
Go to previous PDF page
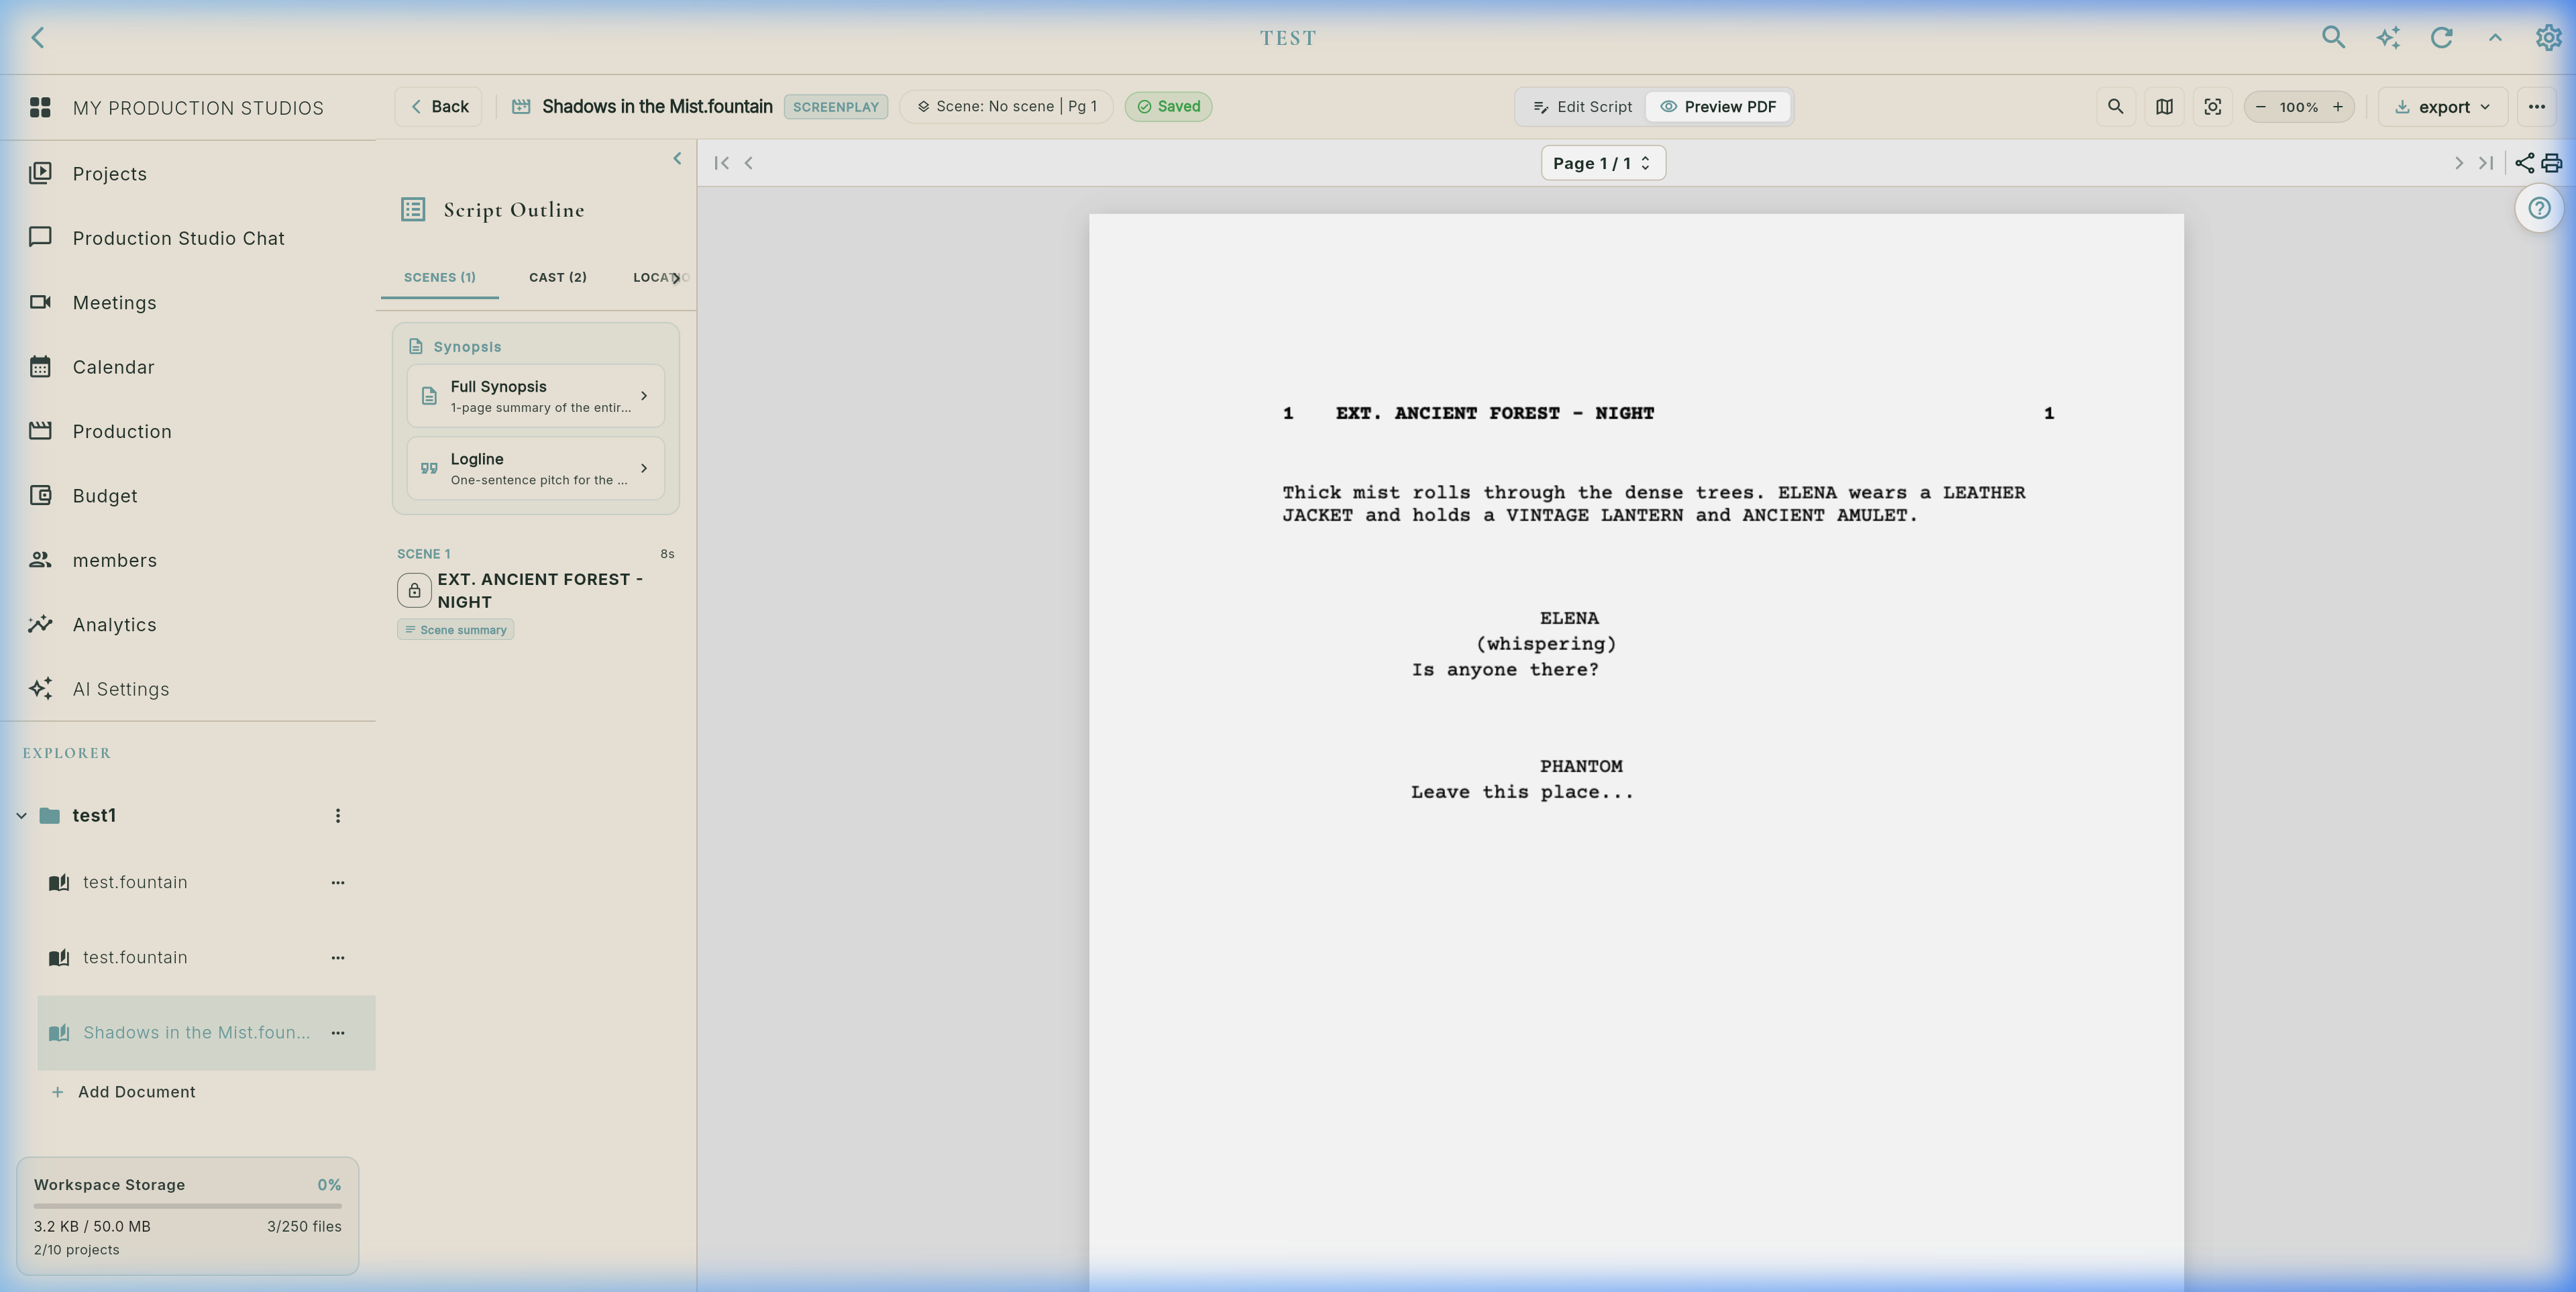click(x=748, y=163)
